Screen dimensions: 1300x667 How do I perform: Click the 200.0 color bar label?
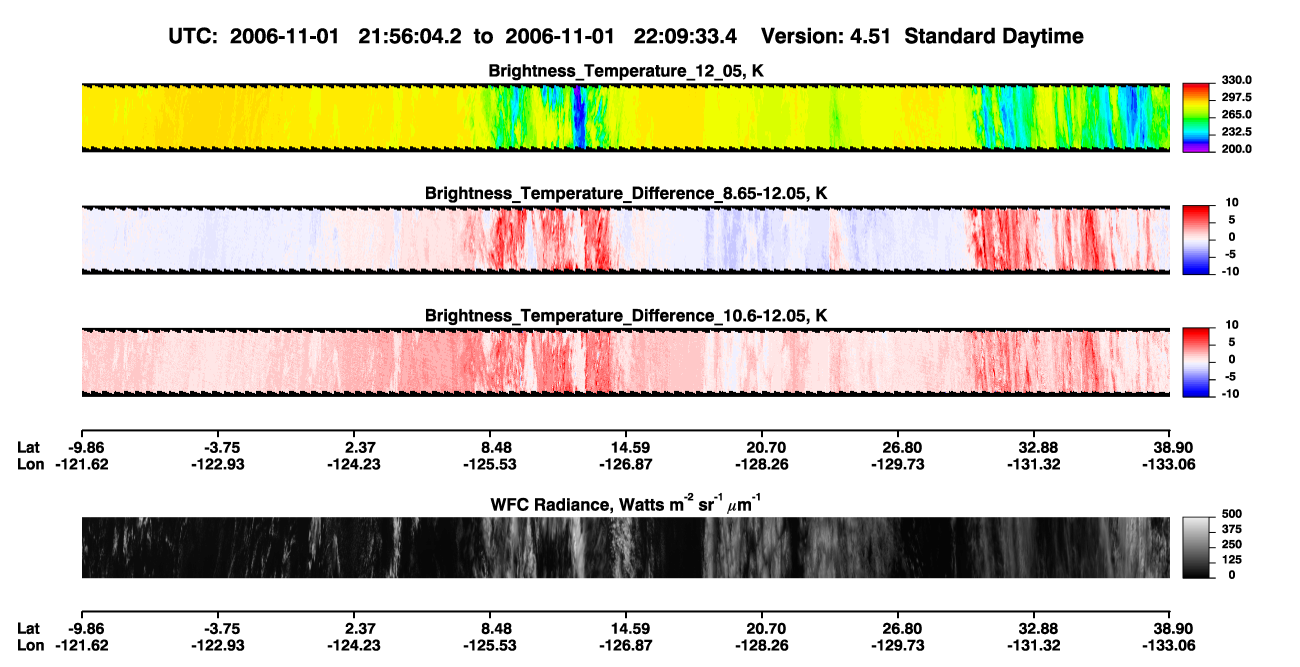coord(1238,148)
